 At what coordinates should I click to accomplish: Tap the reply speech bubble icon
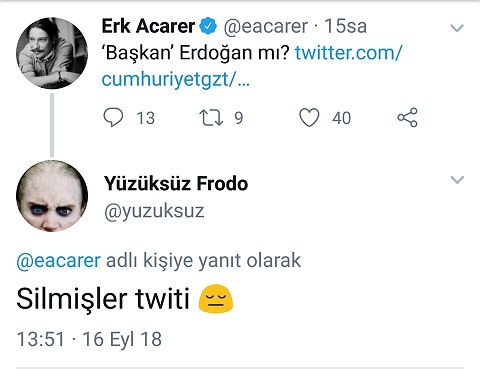coord(113,118)
